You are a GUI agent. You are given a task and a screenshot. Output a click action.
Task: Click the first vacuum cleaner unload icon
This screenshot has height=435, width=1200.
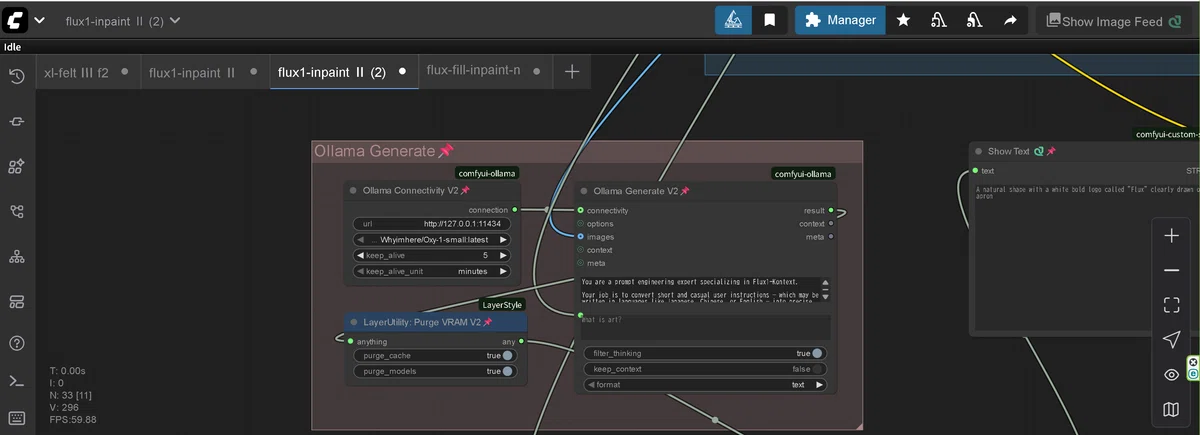(x=939, y=20)
